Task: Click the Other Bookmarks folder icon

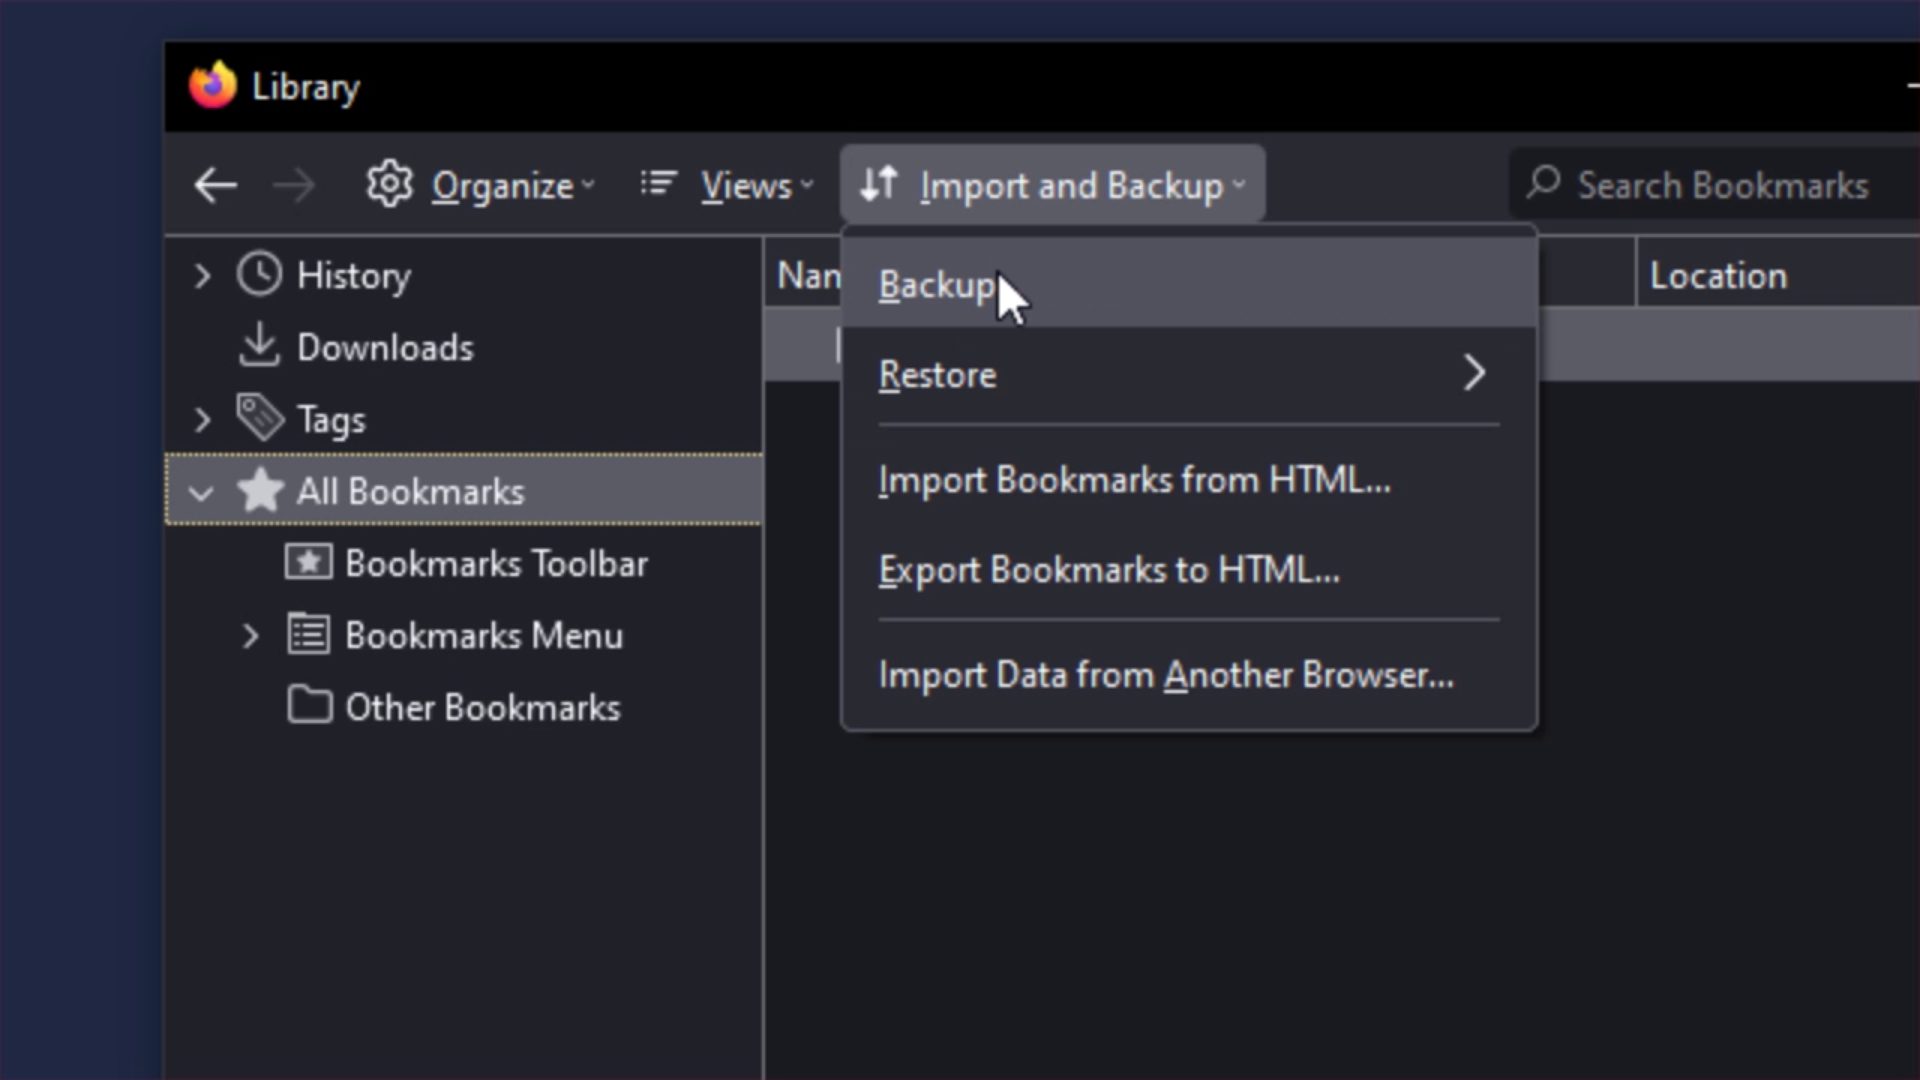Action: click(x=310, y=706)
